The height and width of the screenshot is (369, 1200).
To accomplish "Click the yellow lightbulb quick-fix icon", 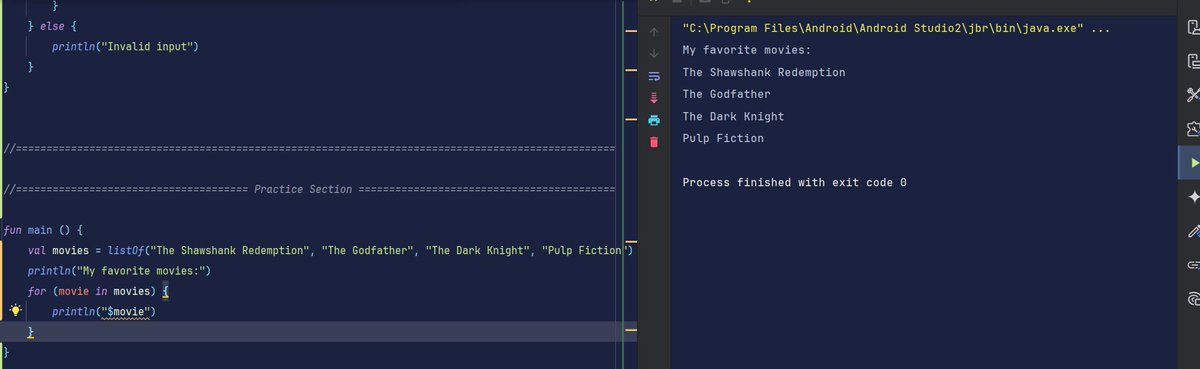I will 15,310.
